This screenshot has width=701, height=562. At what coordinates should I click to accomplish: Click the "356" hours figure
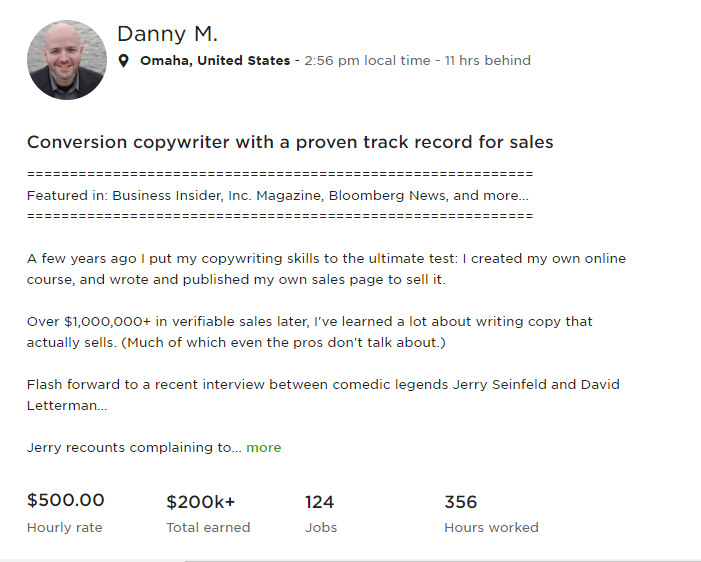pos(461,502)
